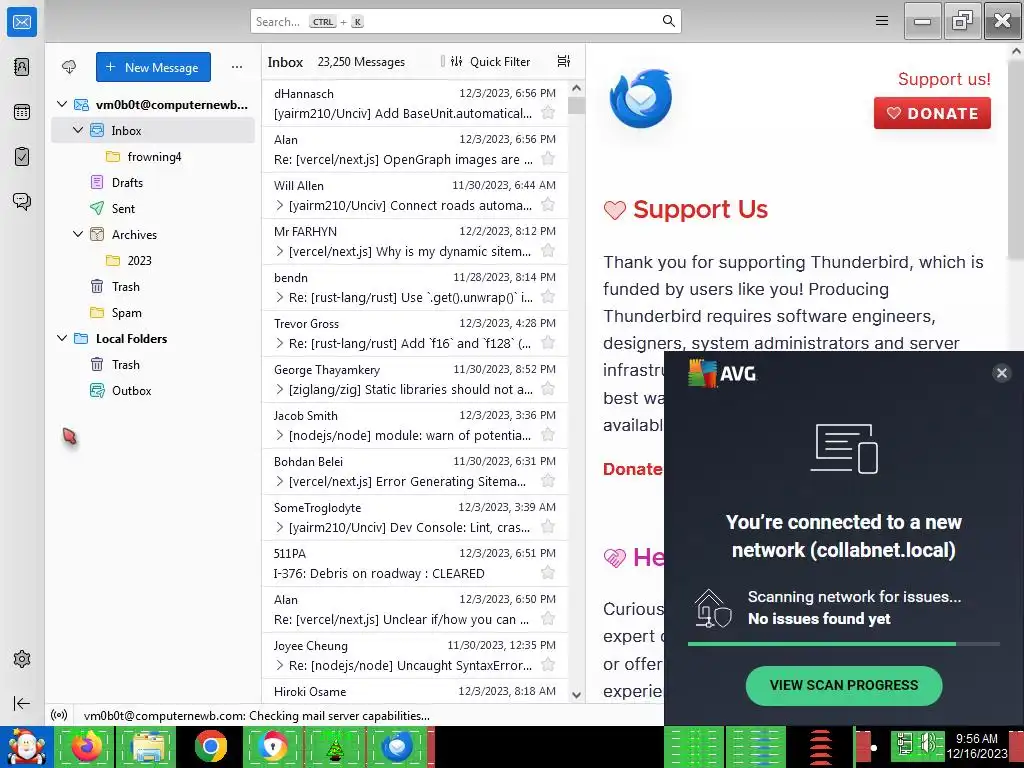Collapse the Inbox folder subtree
The image size is (1024, 768).
[78, 130]
